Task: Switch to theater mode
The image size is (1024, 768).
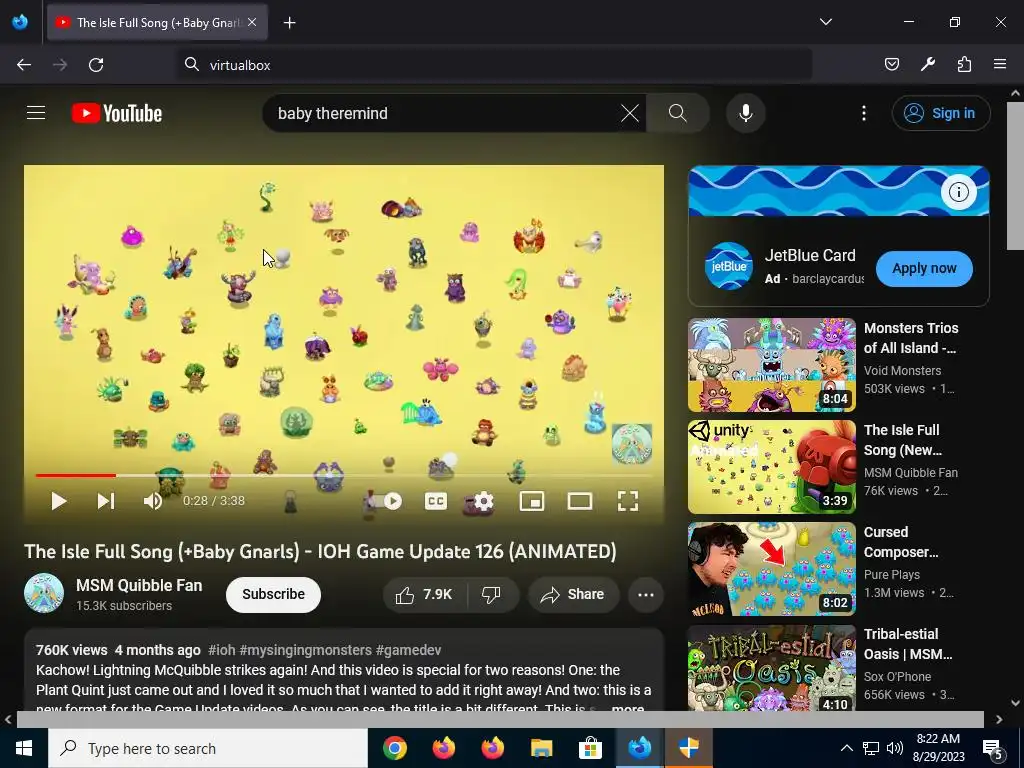Action: (580, 501)
